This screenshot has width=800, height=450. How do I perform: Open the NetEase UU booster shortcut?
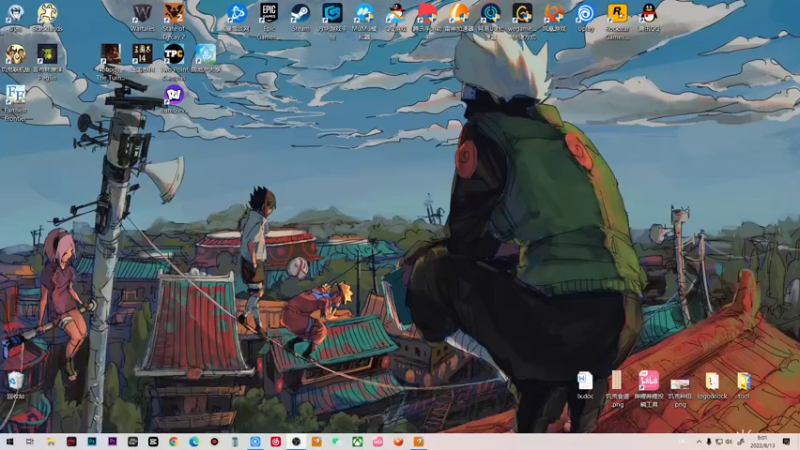coord(490,21)
